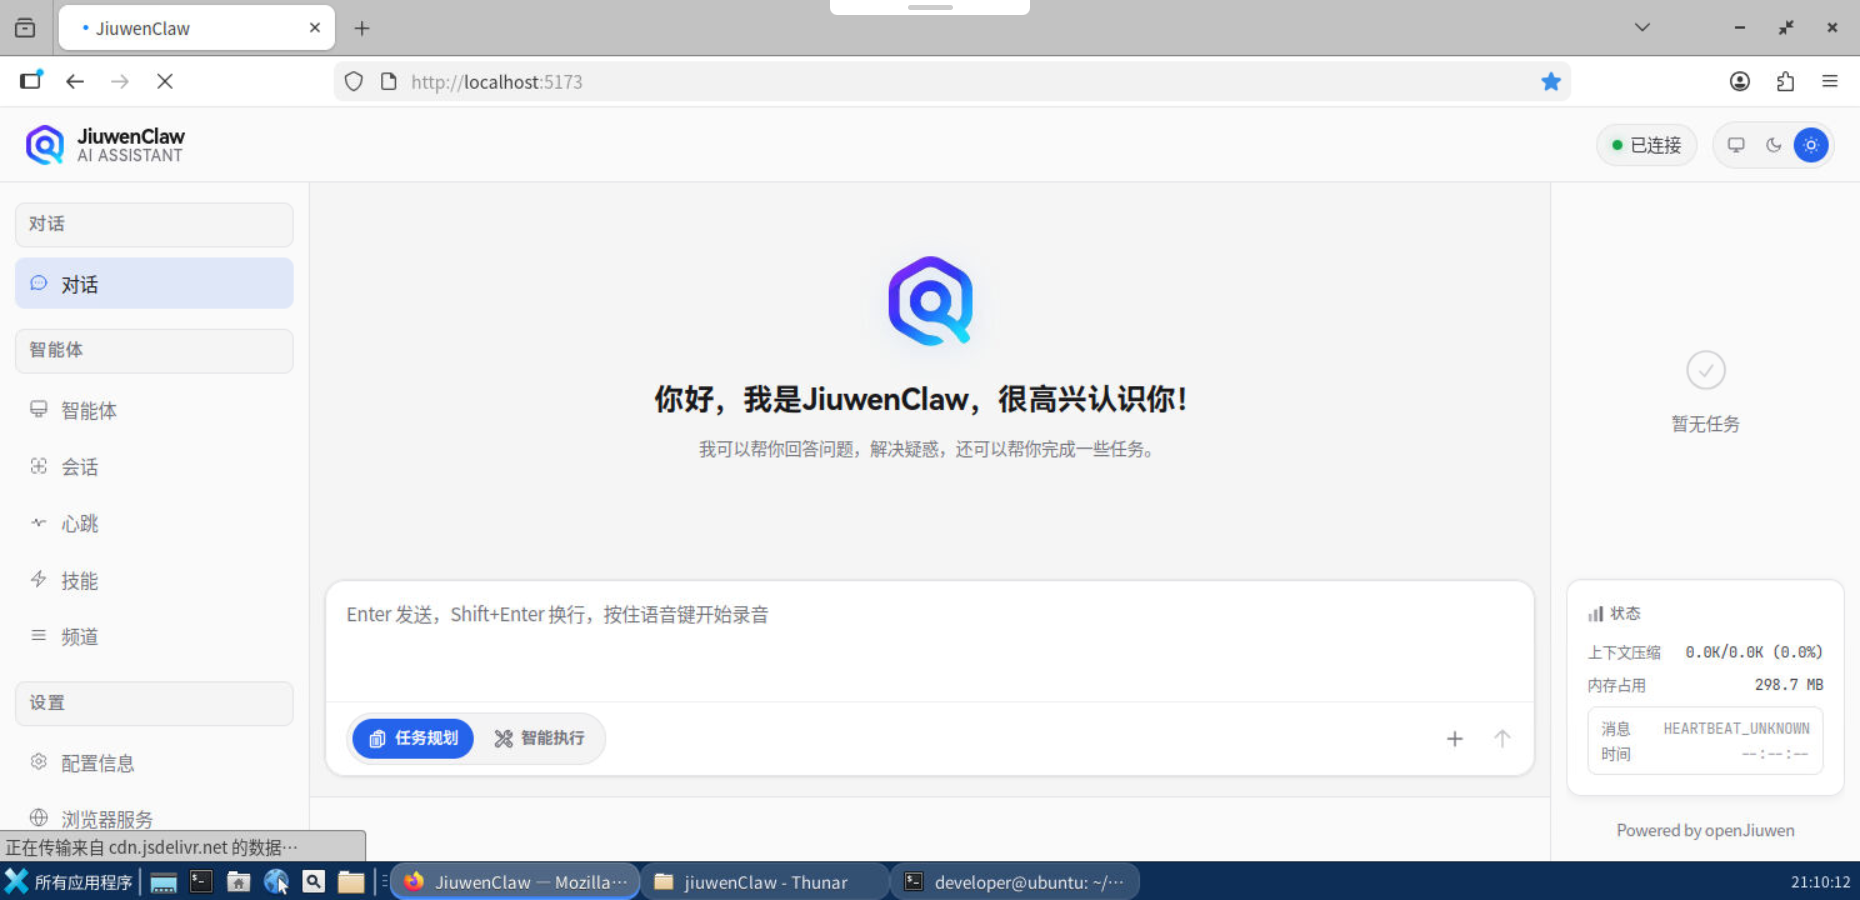Open the 技能 skills page

(x=154, y=580)
